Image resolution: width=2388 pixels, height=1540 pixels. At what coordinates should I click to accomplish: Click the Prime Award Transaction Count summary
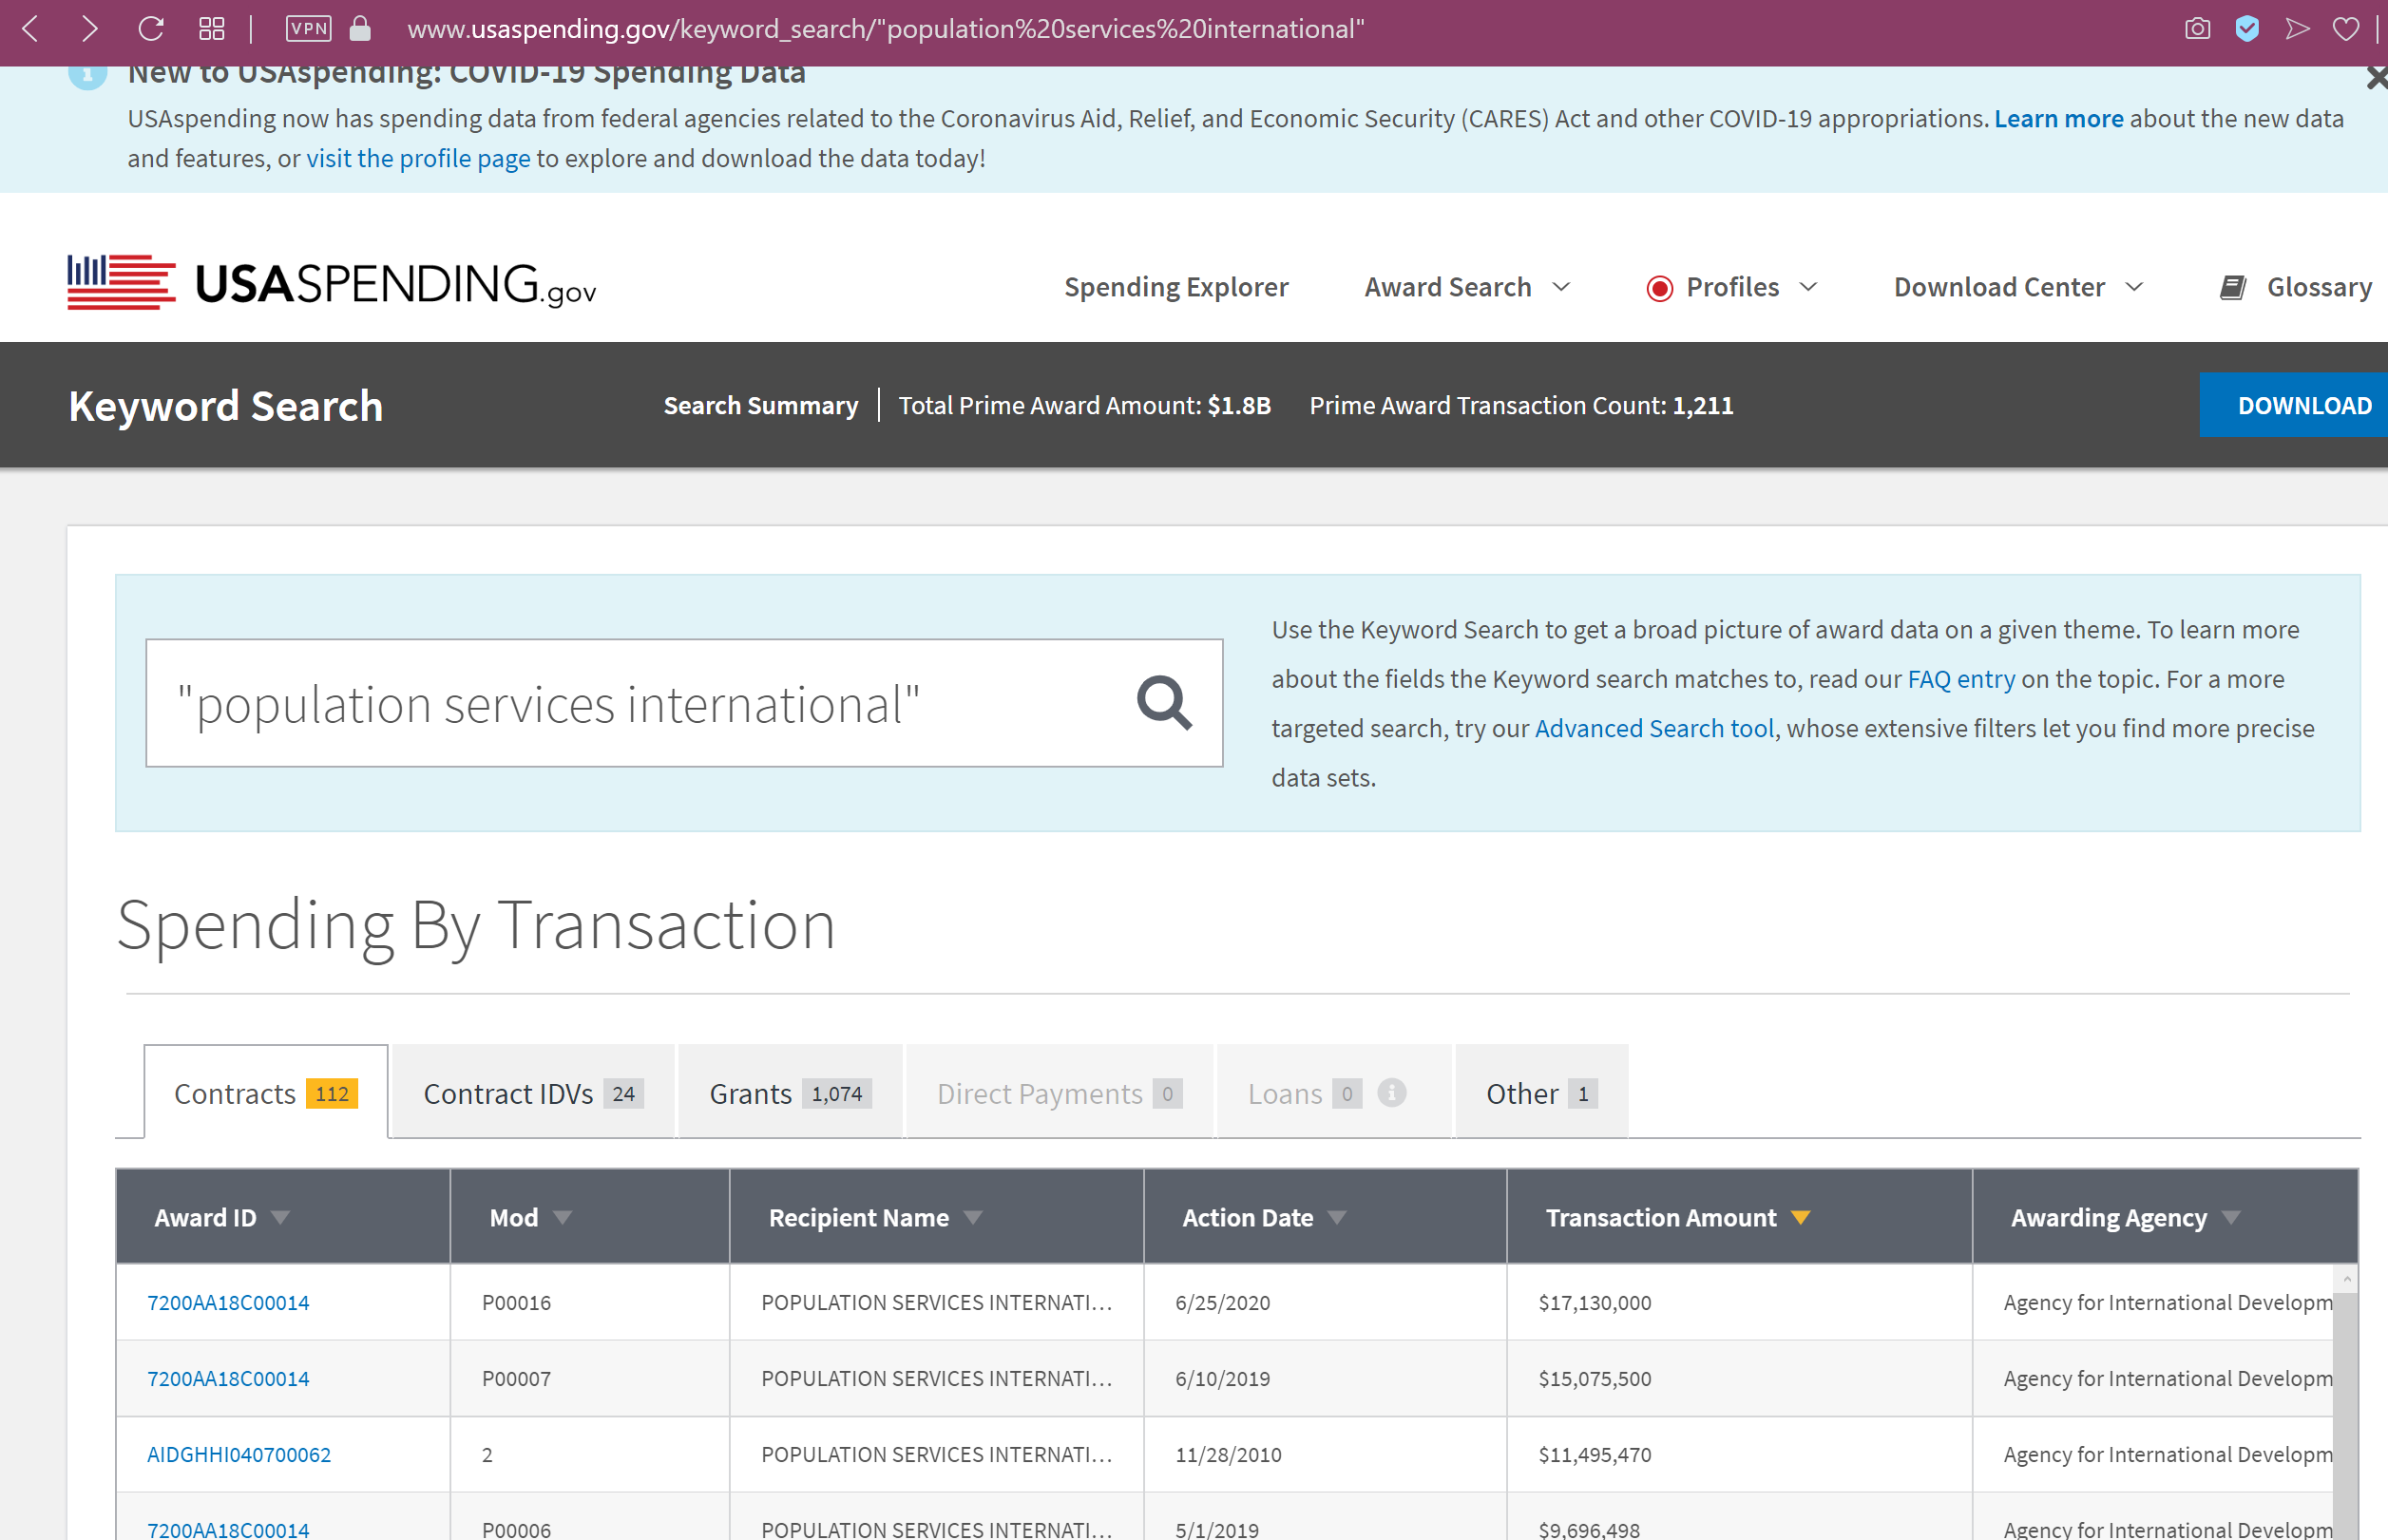[x=1521, y=405]
